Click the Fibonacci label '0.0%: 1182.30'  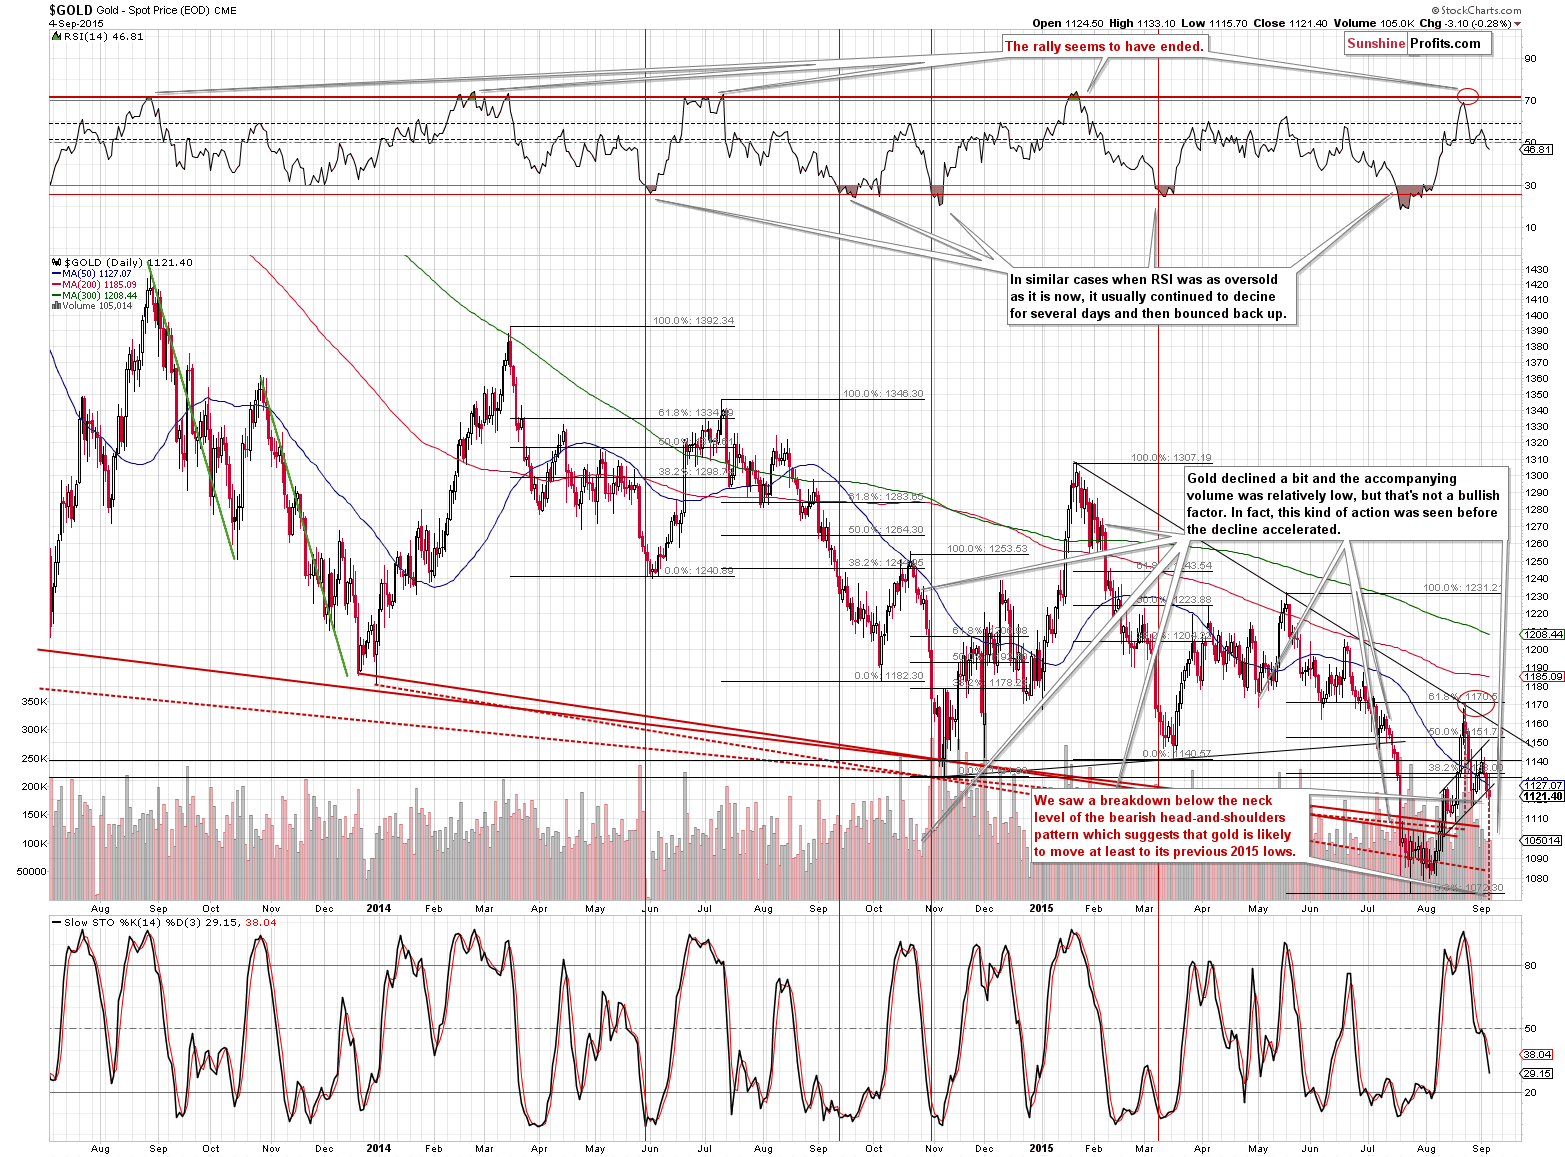point(889,676)
